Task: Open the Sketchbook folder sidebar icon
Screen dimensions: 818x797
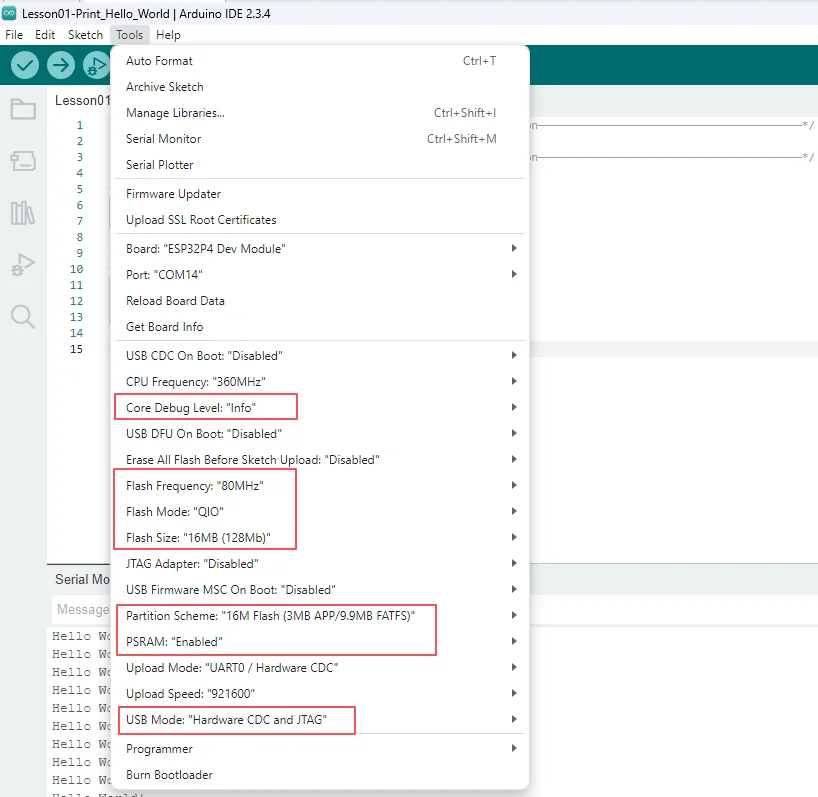Action: pyautogui.click(x=23, y=109)
